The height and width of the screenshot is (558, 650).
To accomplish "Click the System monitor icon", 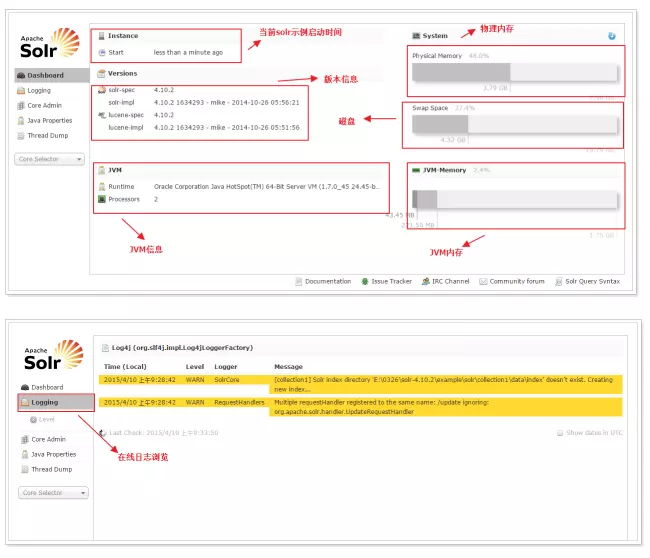I will click(416, 36).
